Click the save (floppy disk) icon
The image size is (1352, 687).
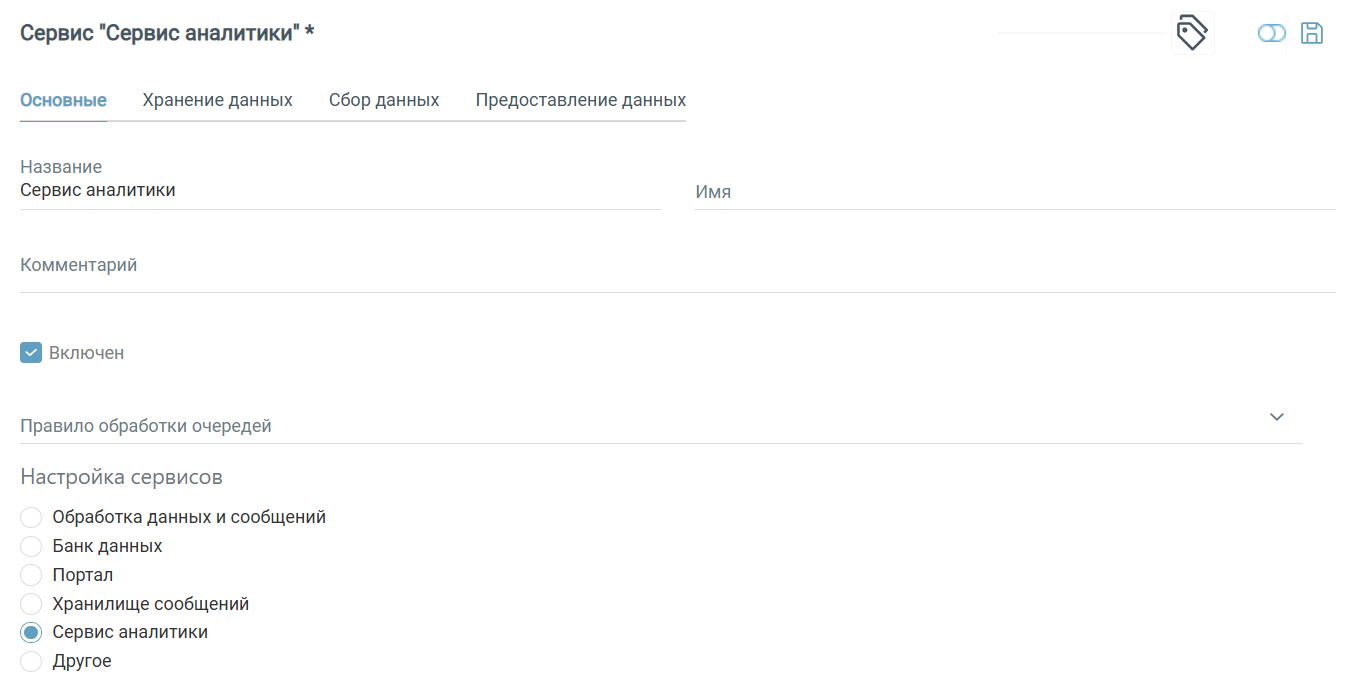(x=1312, y=32)
